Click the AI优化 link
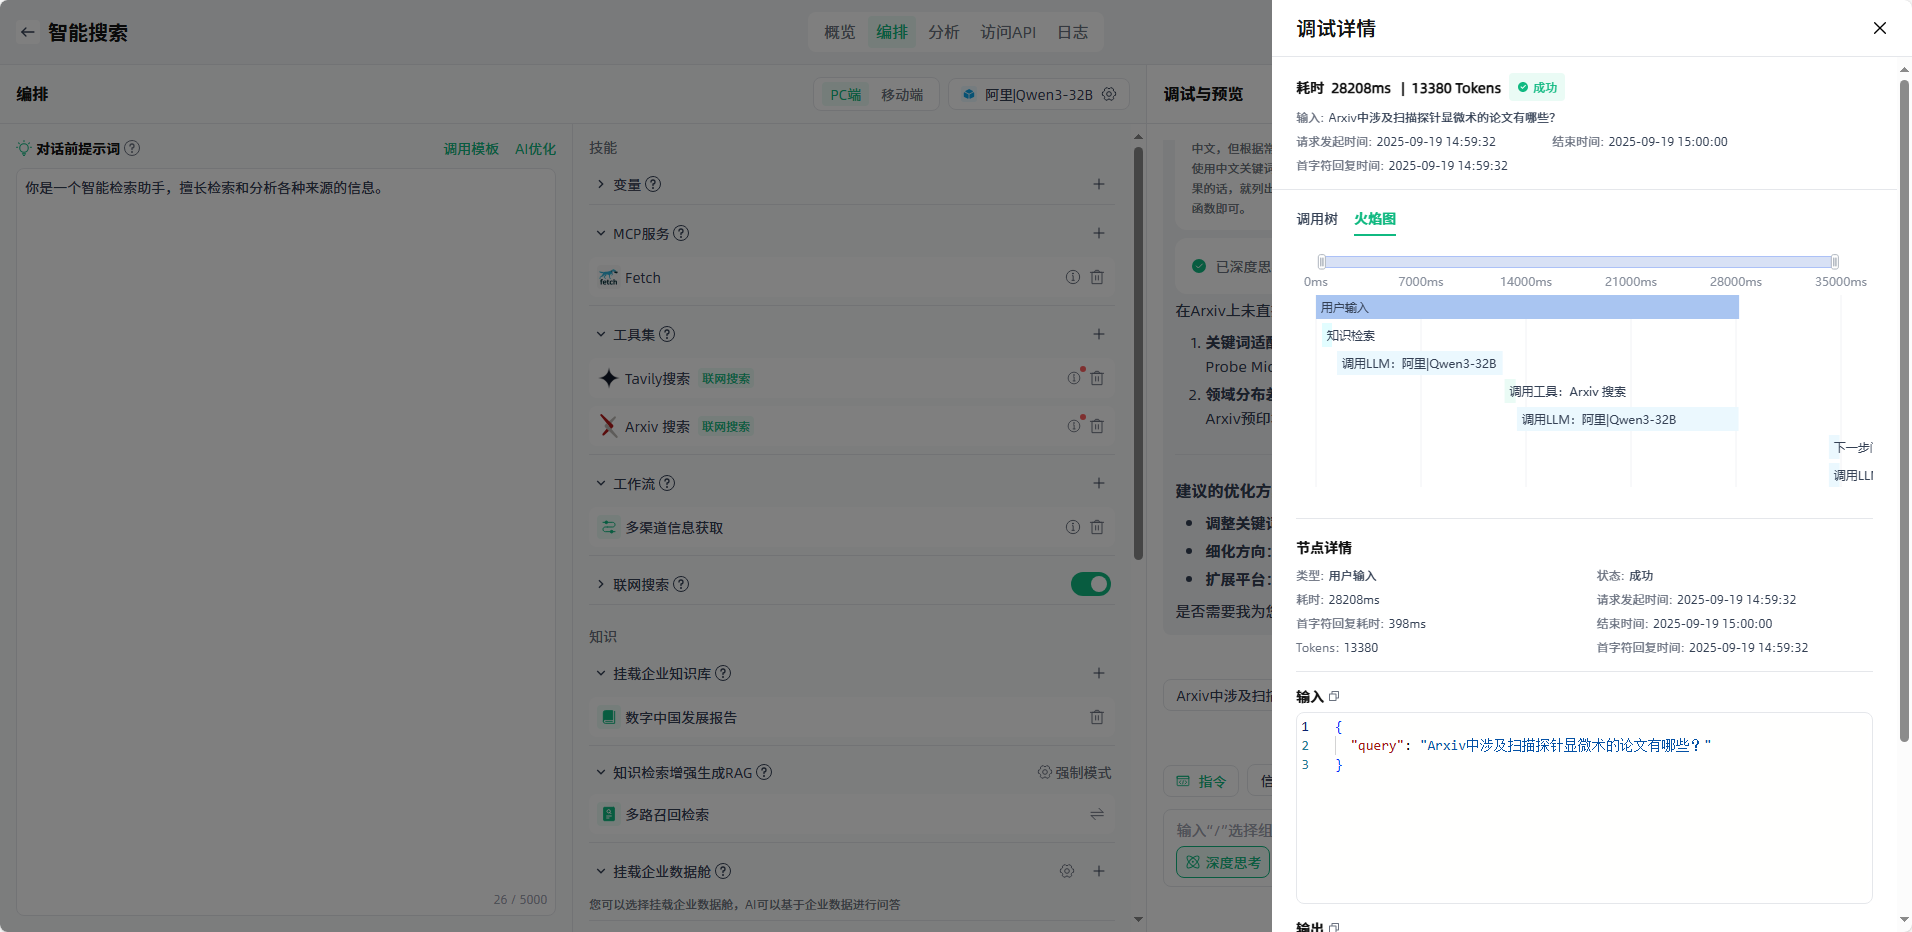1912x932 pixels. tap(535, 149)
